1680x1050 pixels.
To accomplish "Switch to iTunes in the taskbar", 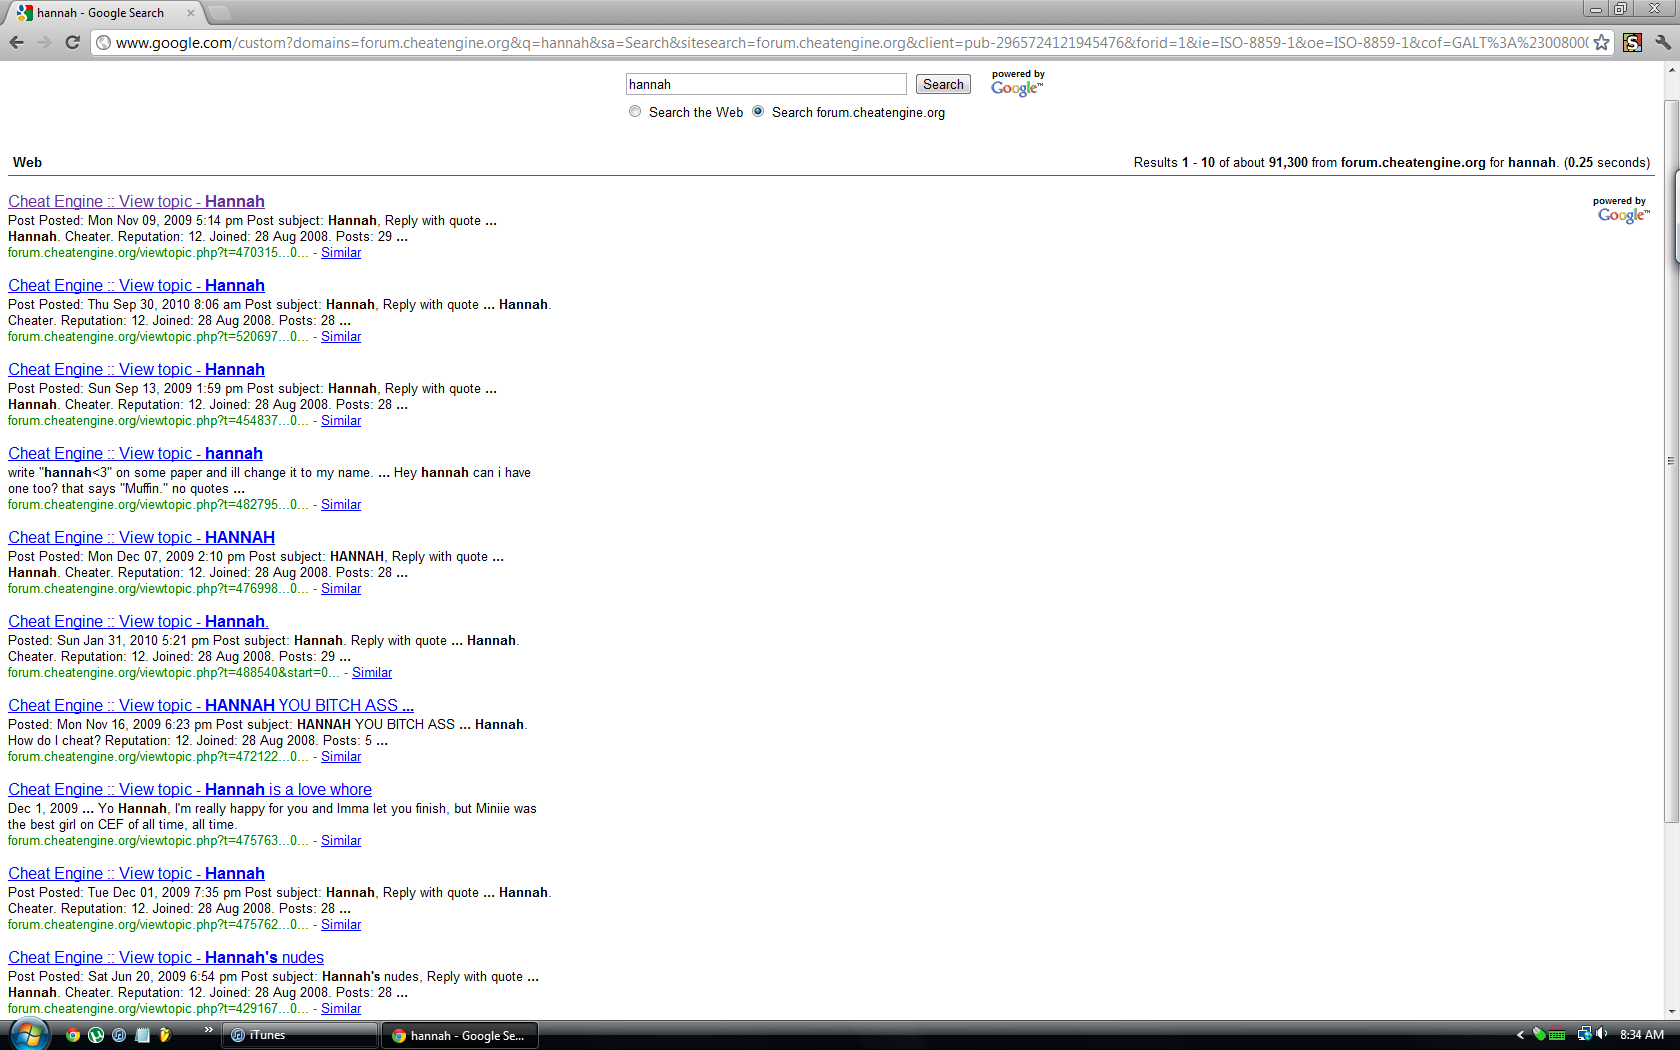I will pos(300,1035).
